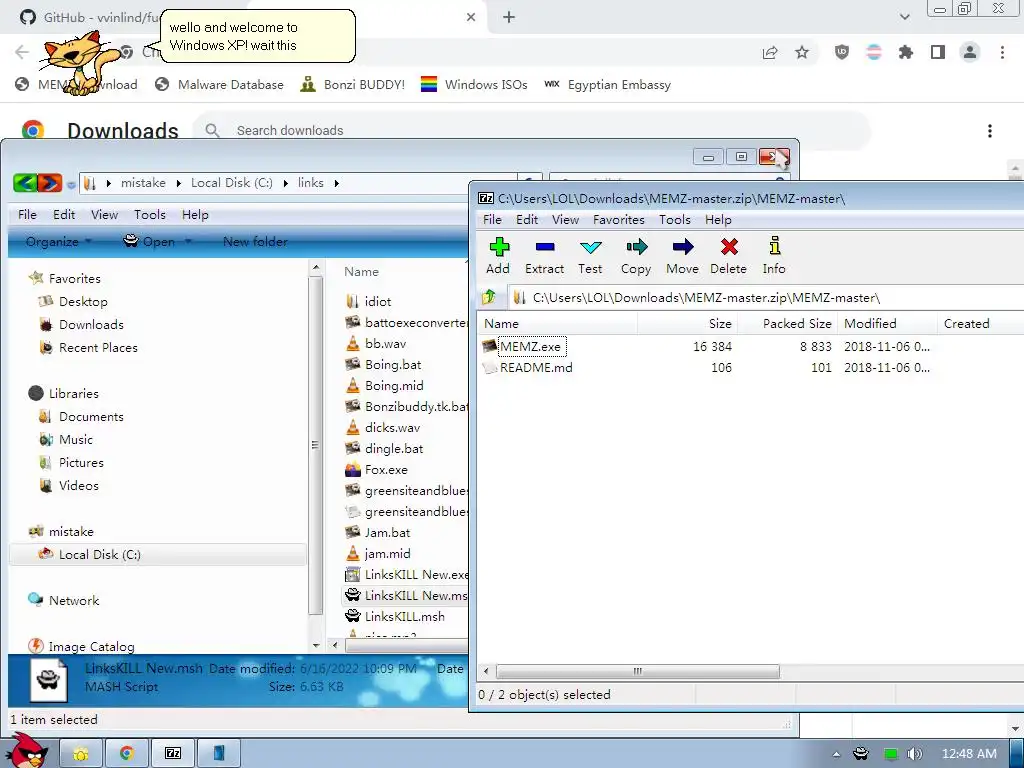Select README.md in the archive list

(x=536, y=368)
